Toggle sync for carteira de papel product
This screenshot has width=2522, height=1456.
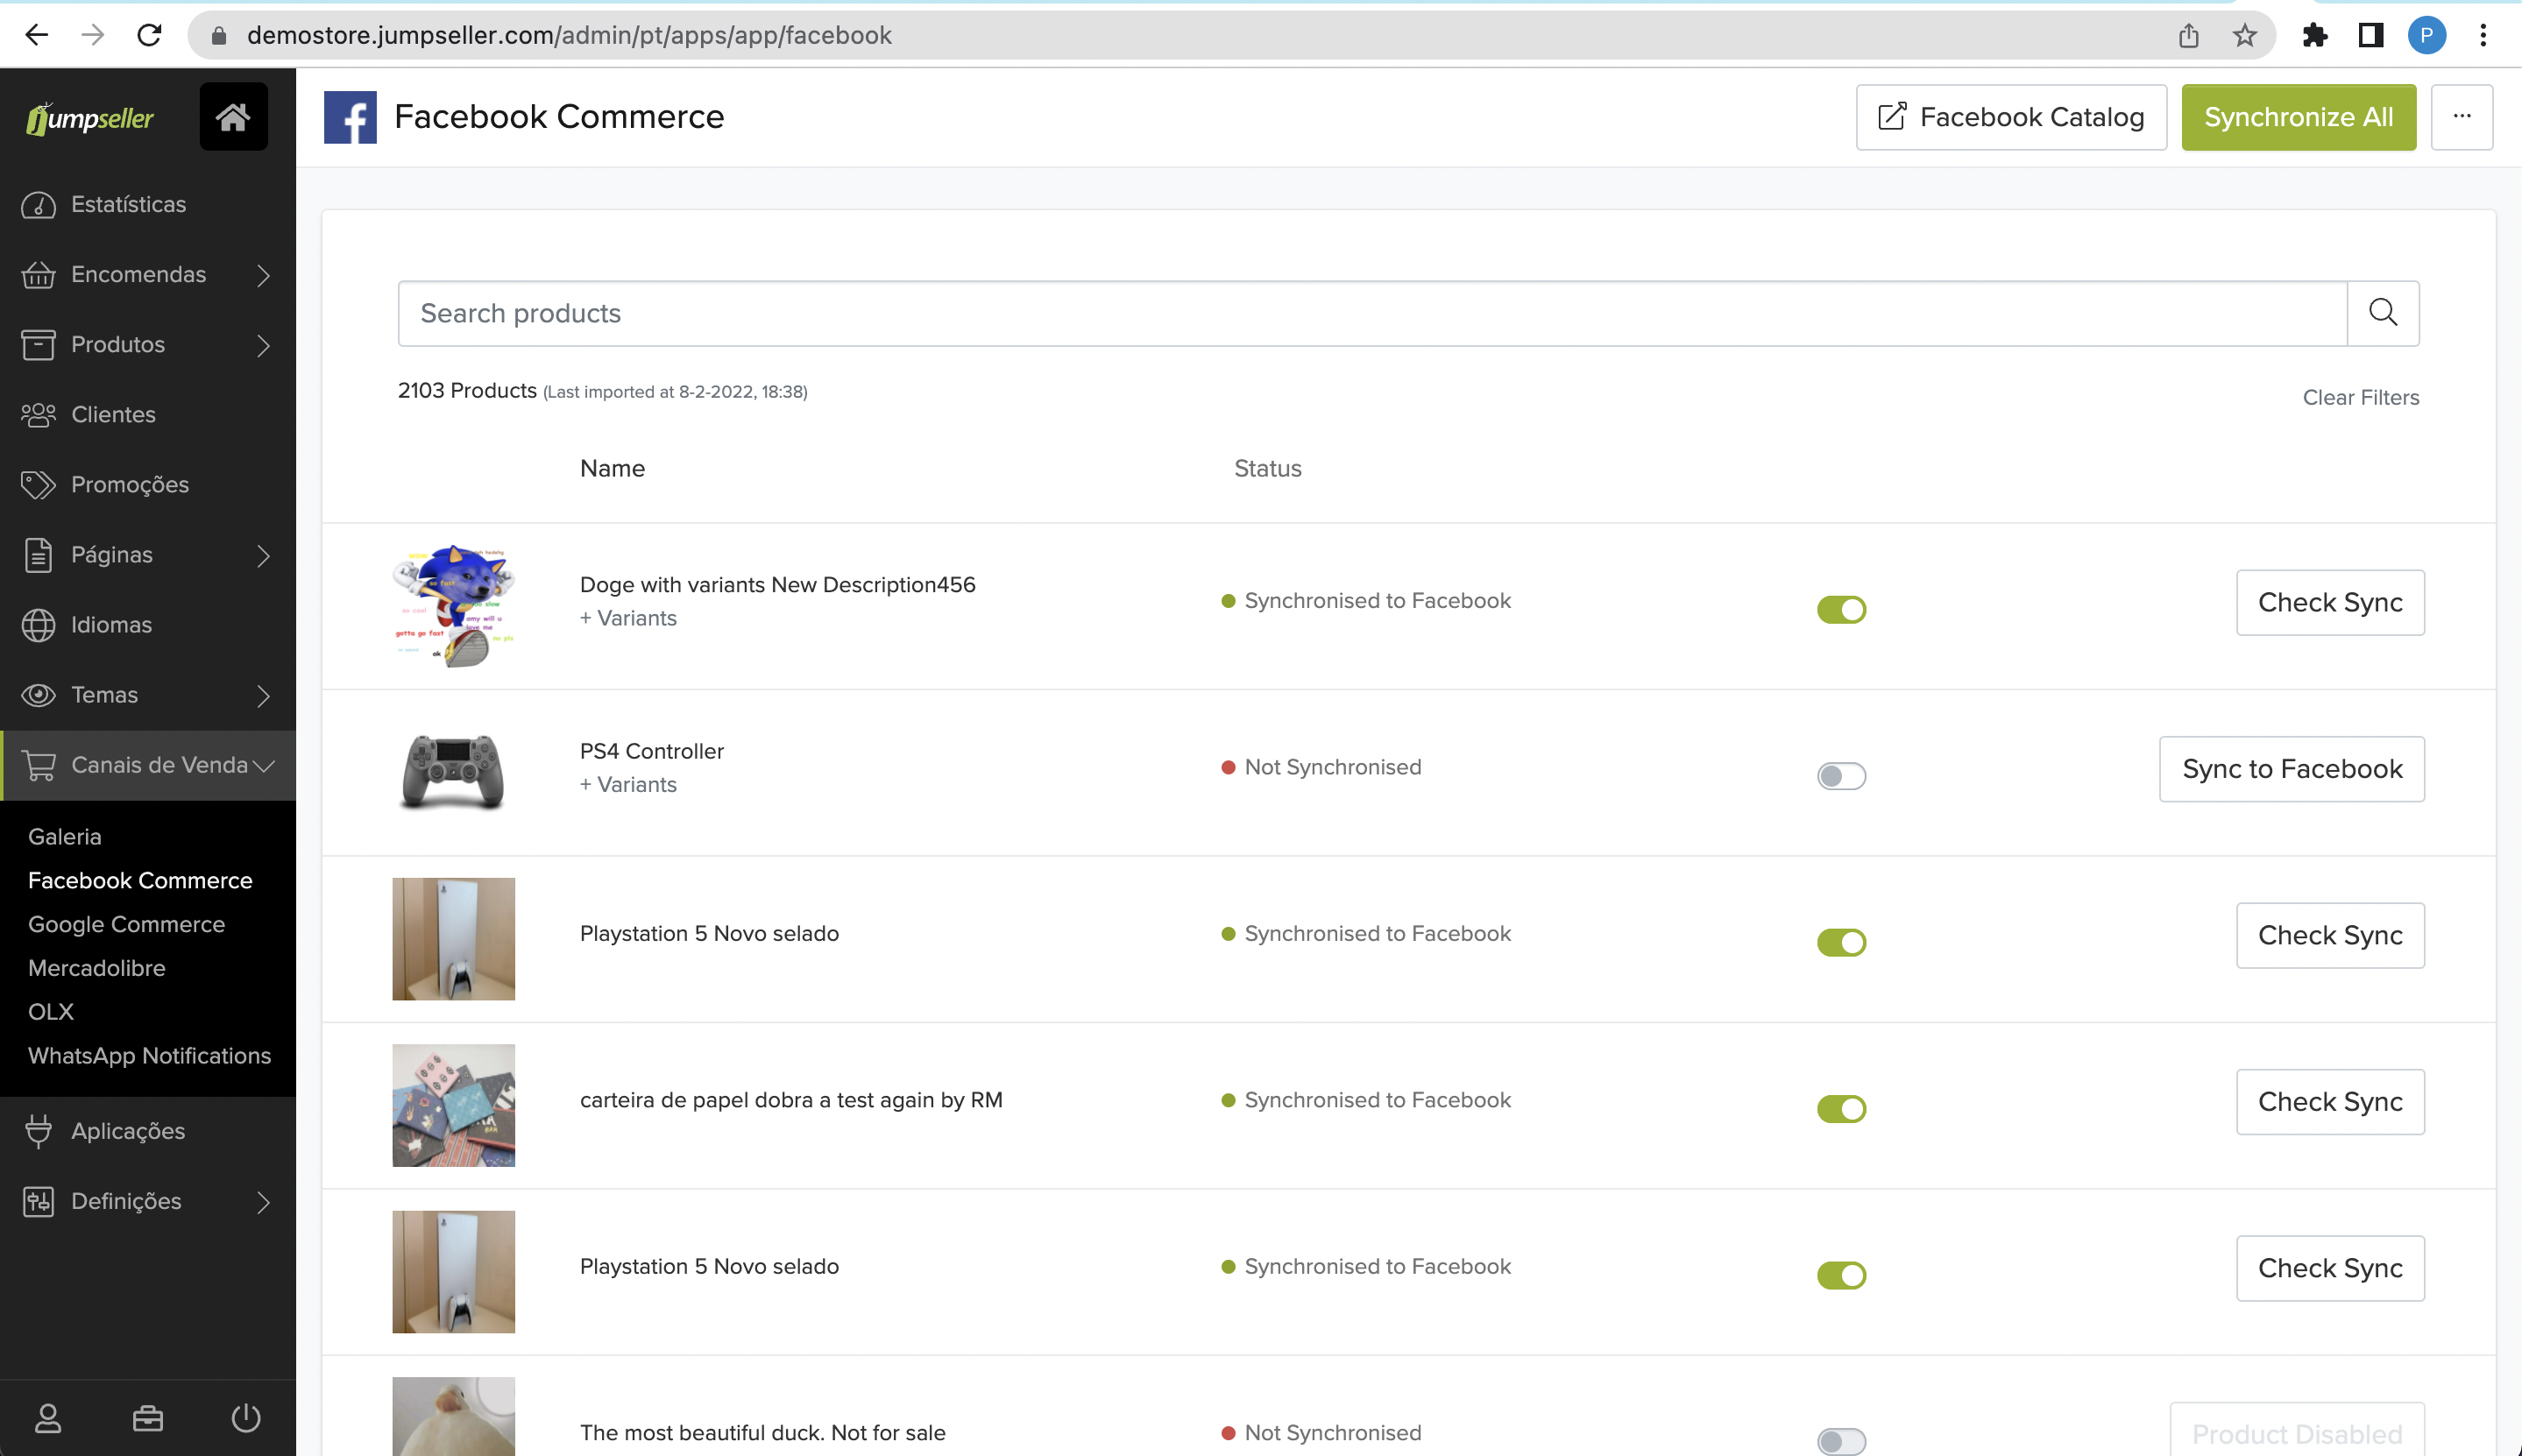click(x=1841, y=1108)
